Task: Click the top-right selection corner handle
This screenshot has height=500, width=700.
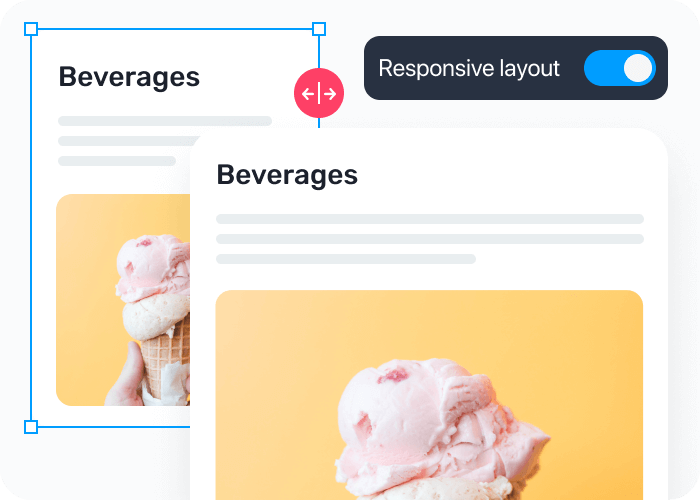Action: (x=319, y=29)
